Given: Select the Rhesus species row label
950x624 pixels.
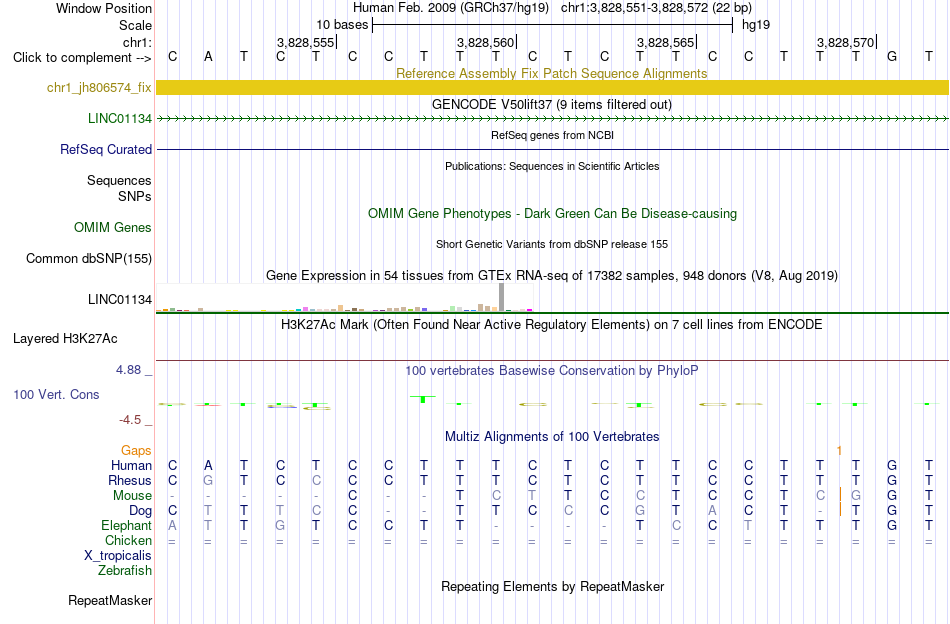Looking at the screenshot, I should [x=130, y=480].
